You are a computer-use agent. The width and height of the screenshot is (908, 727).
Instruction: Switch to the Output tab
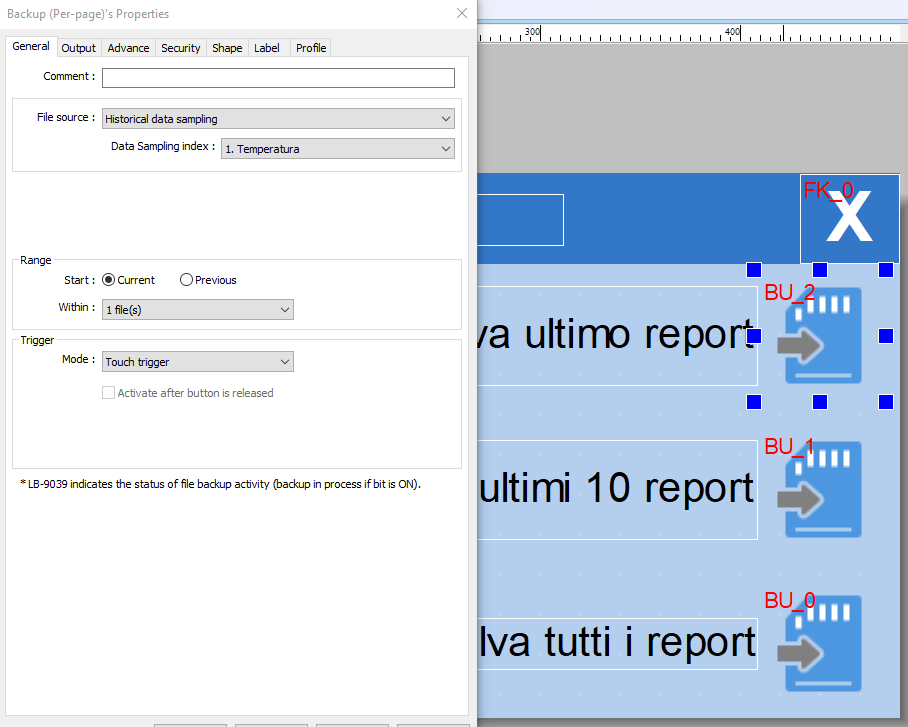[78, 48]
